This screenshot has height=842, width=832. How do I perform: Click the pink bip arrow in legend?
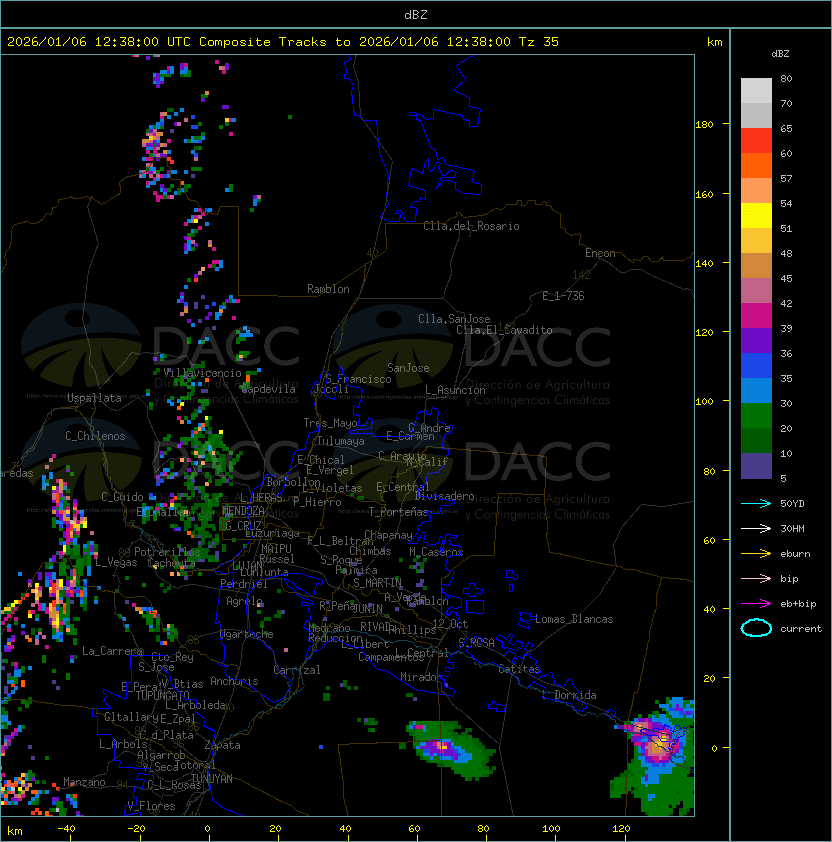click(x=756, y=578)
